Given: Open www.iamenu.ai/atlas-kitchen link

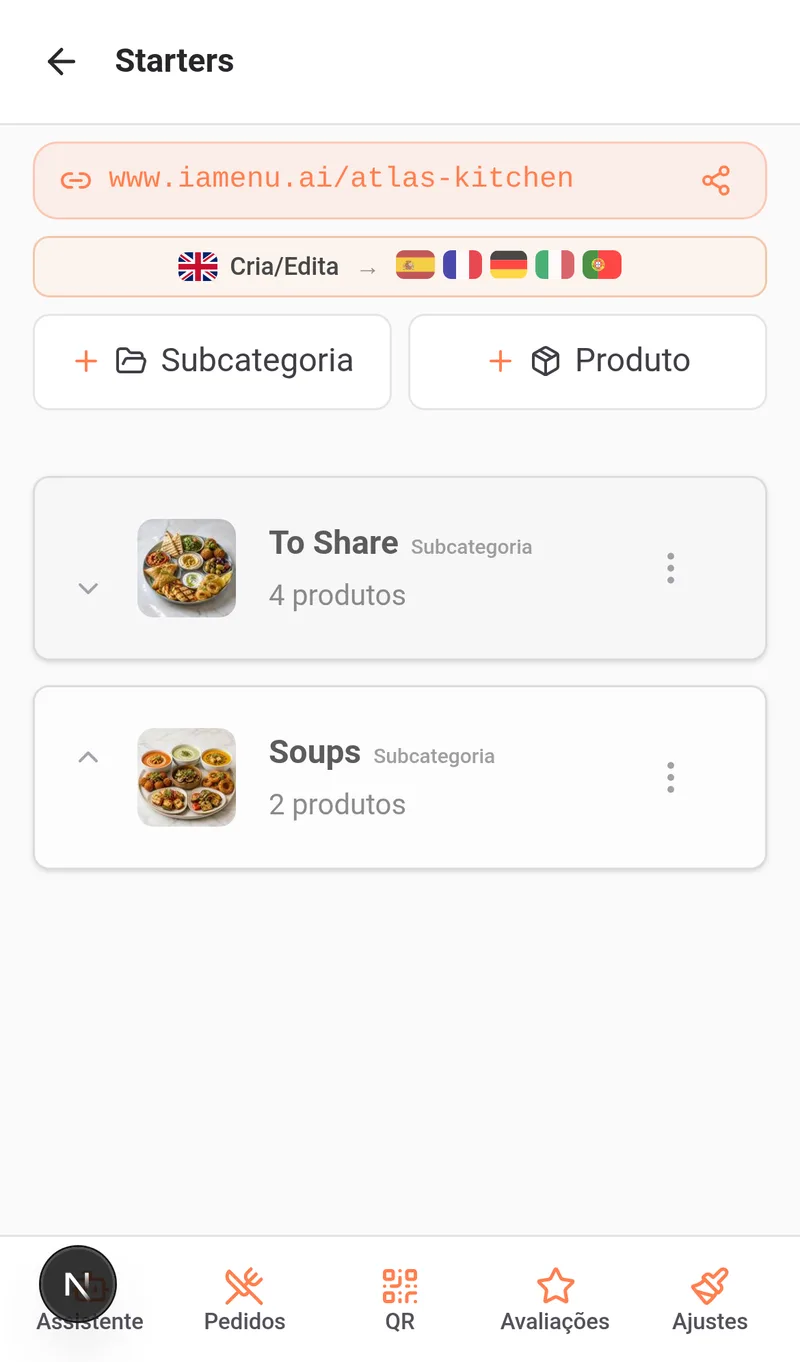Looking at the screenshot, I should tap(341, 179).
